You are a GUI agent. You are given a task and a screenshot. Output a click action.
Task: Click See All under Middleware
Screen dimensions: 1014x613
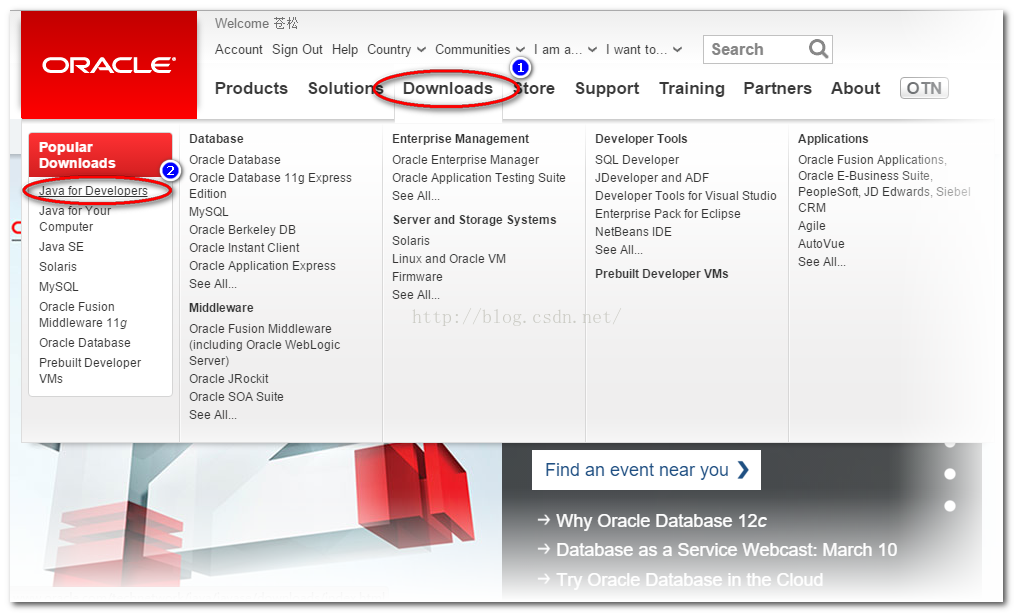213,415
